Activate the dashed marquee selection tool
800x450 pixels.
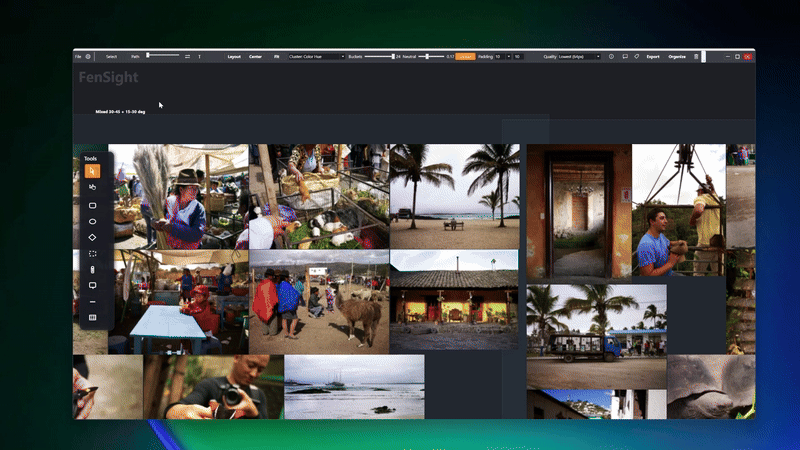pos(92,253)
